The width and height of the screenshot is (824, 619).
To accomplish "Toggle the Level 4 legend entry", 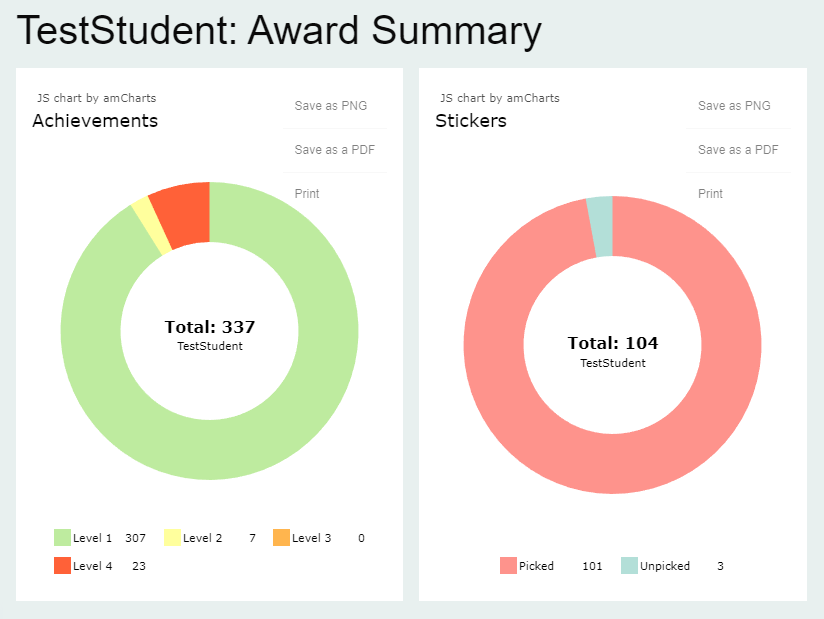I will (95, 566).
